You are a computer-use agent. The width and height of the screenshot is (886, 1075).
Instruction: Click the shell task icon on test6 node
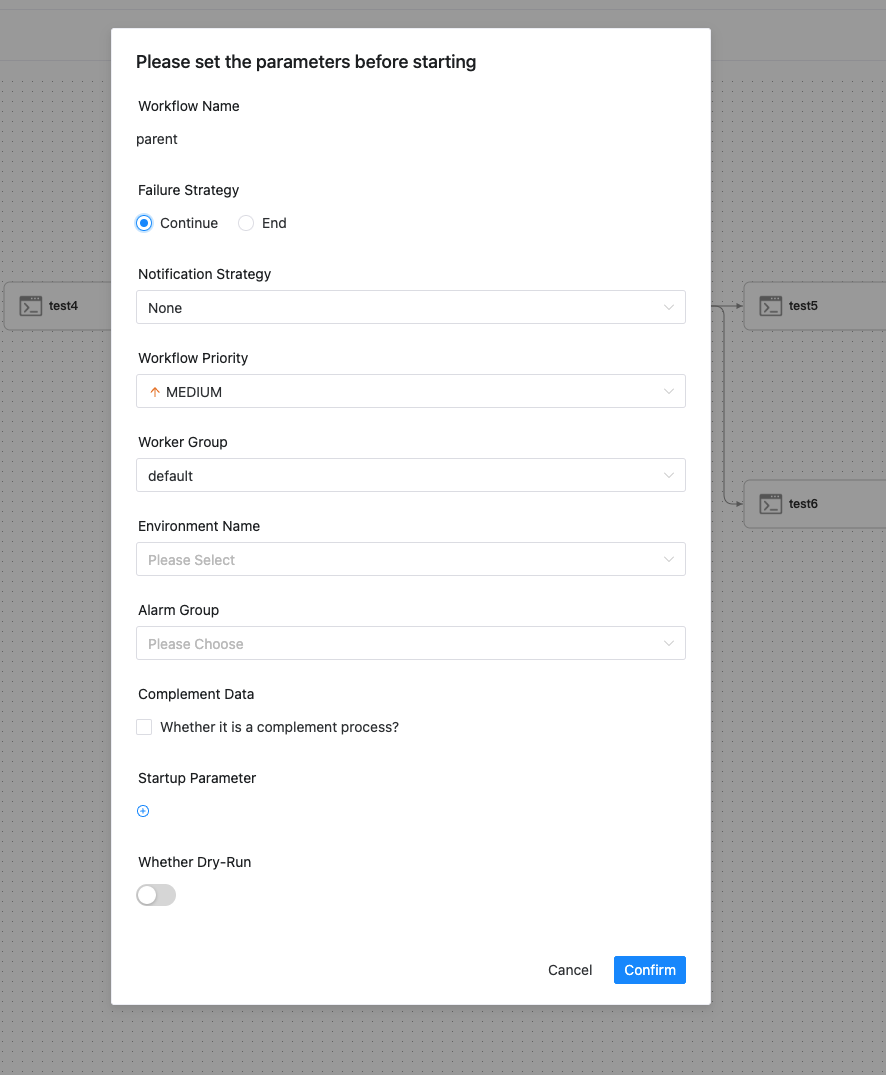pyautogui.click(x=771, y=503)
